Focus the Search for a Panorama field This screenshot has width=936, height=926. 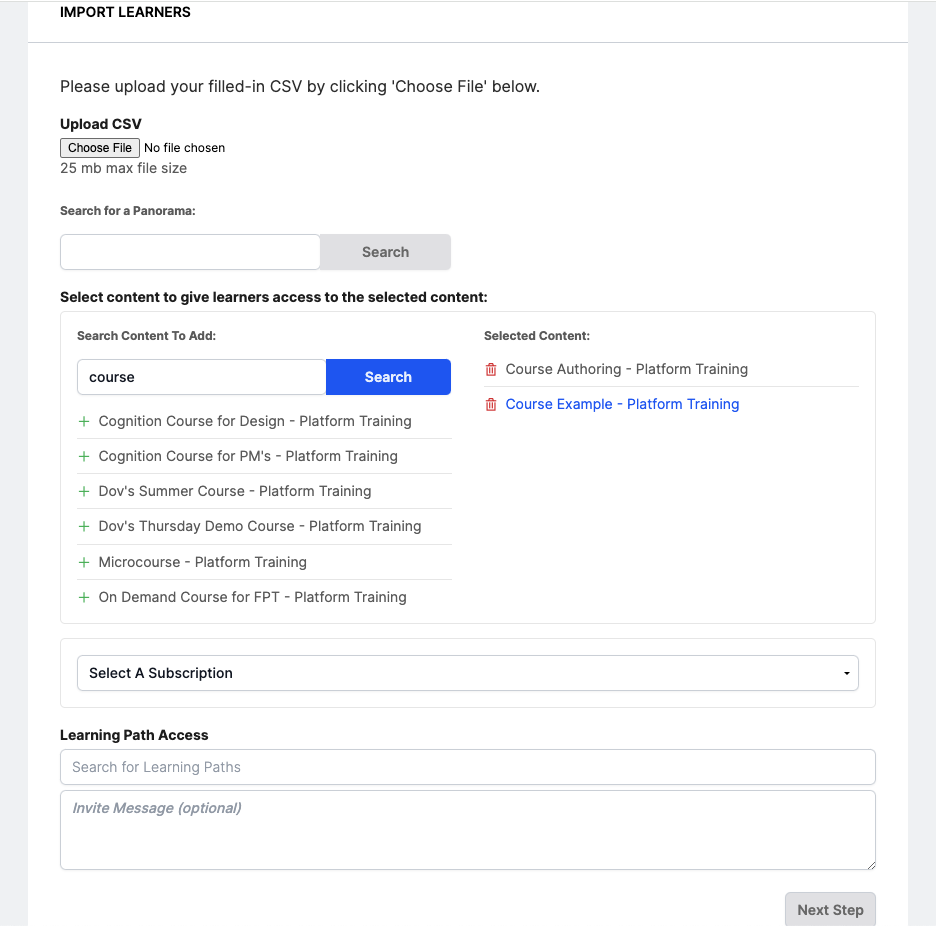[190, 252]
